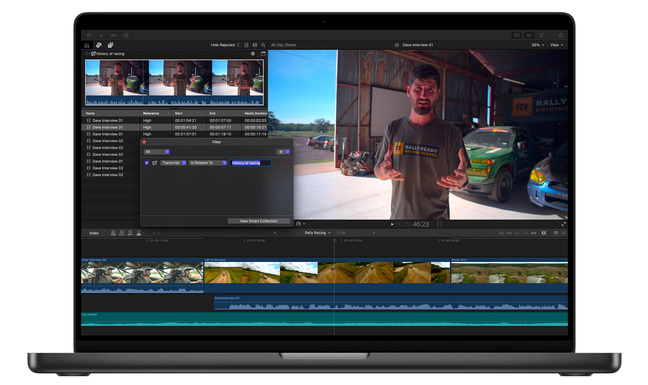
Task: Toggle audio skimming in the timeline
Action: click(517, 233)
